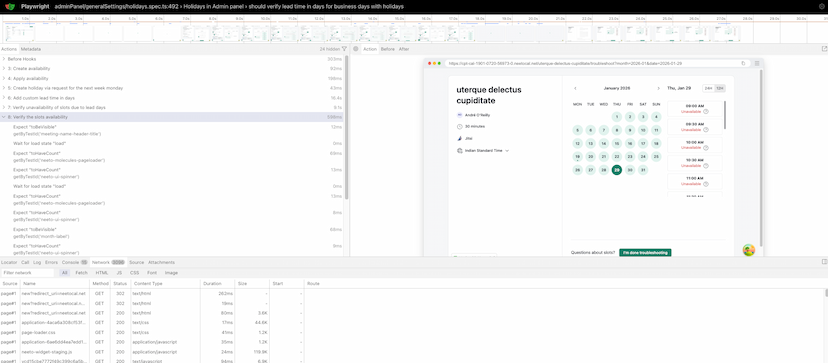Screen dimensions: 828x363
Task: Switch time format to 12H
Action: [x=719, y=88]
